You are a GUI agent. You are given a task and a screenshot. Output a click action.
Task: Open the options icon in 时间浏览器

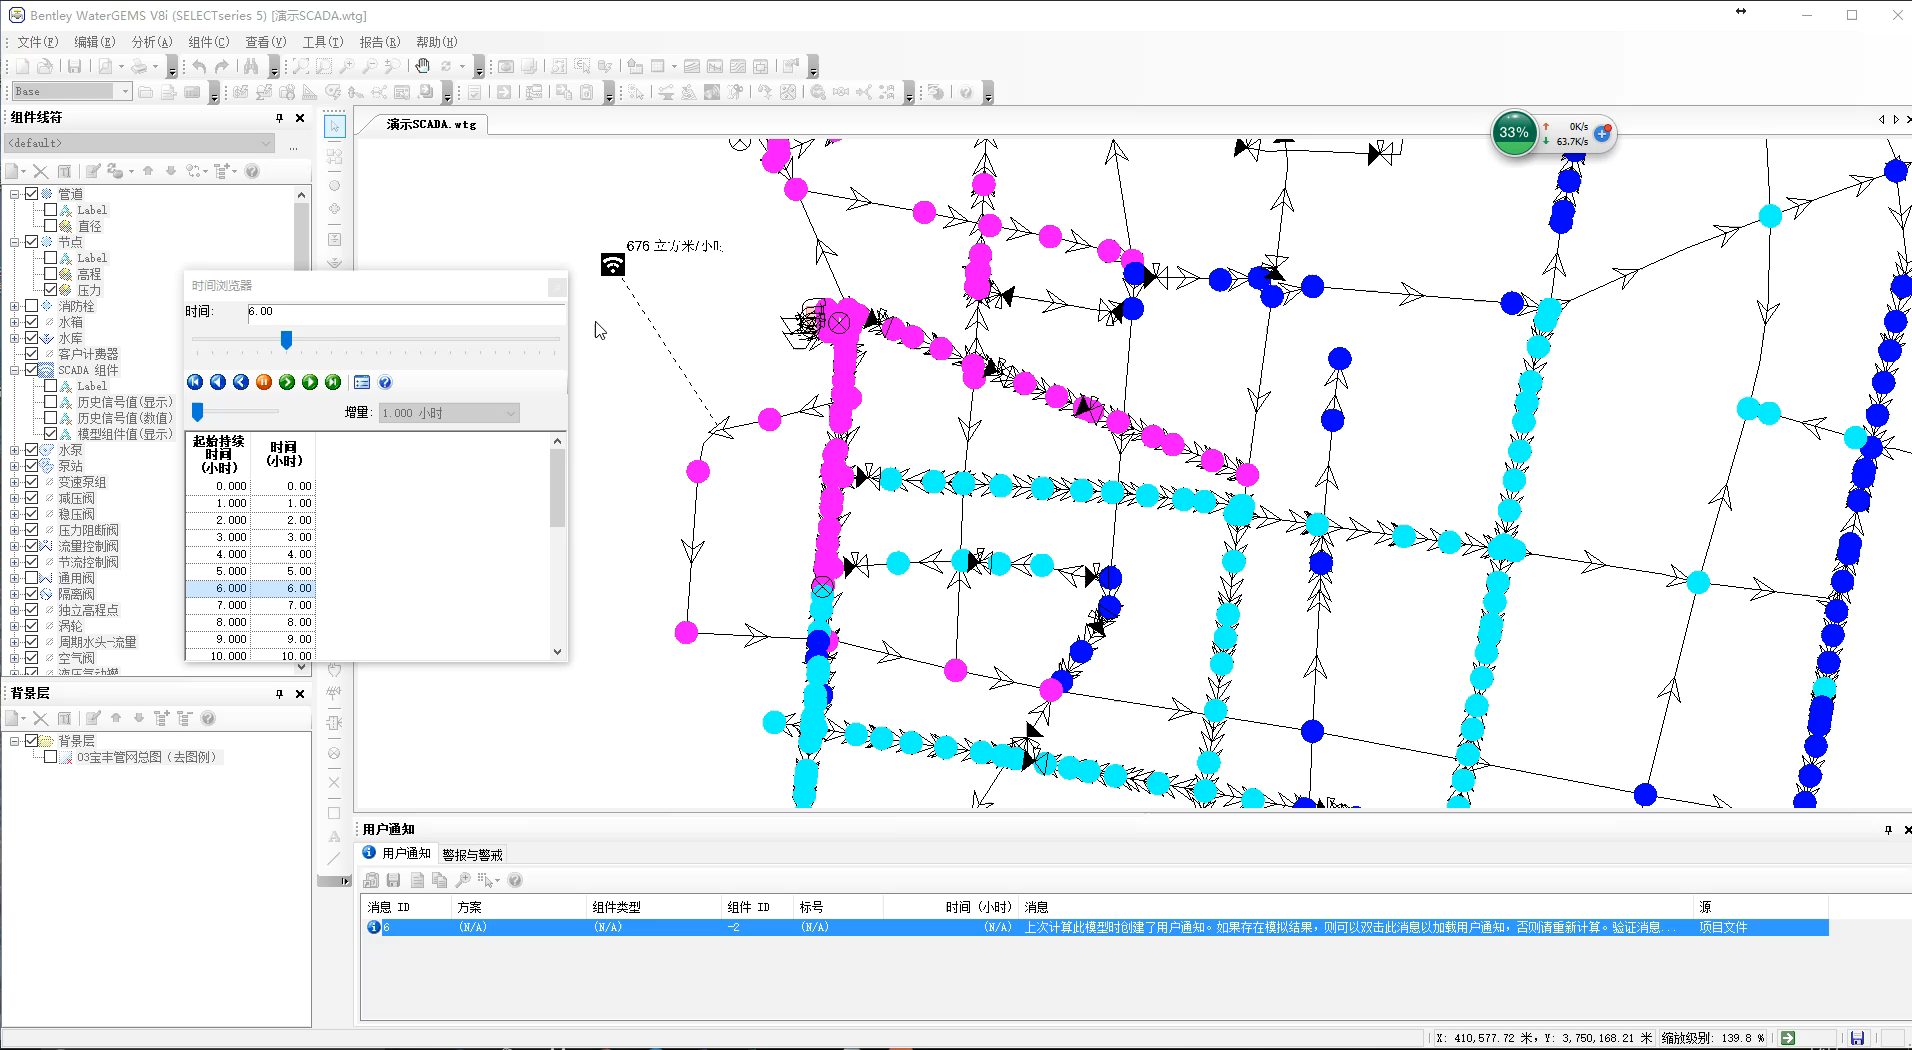[x=362, y=382]
